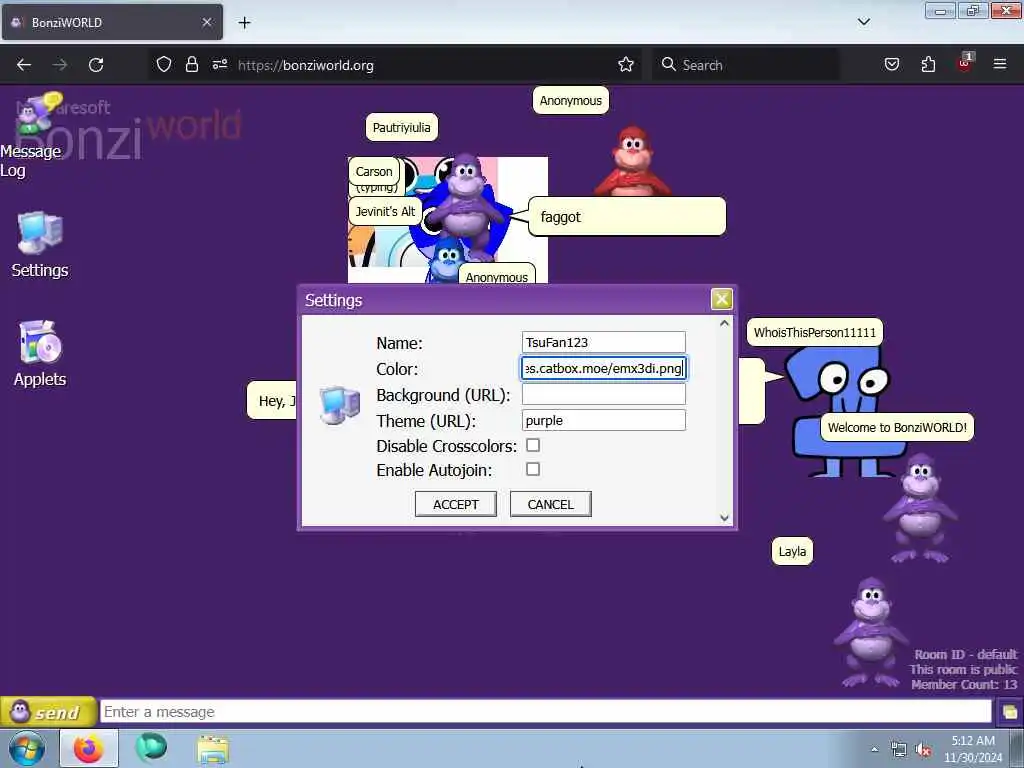This screenshot has height=768, width=1024.
Task: Click the yellow icon beside message box
Action: pyautogui.click(x=1010, y=712)
